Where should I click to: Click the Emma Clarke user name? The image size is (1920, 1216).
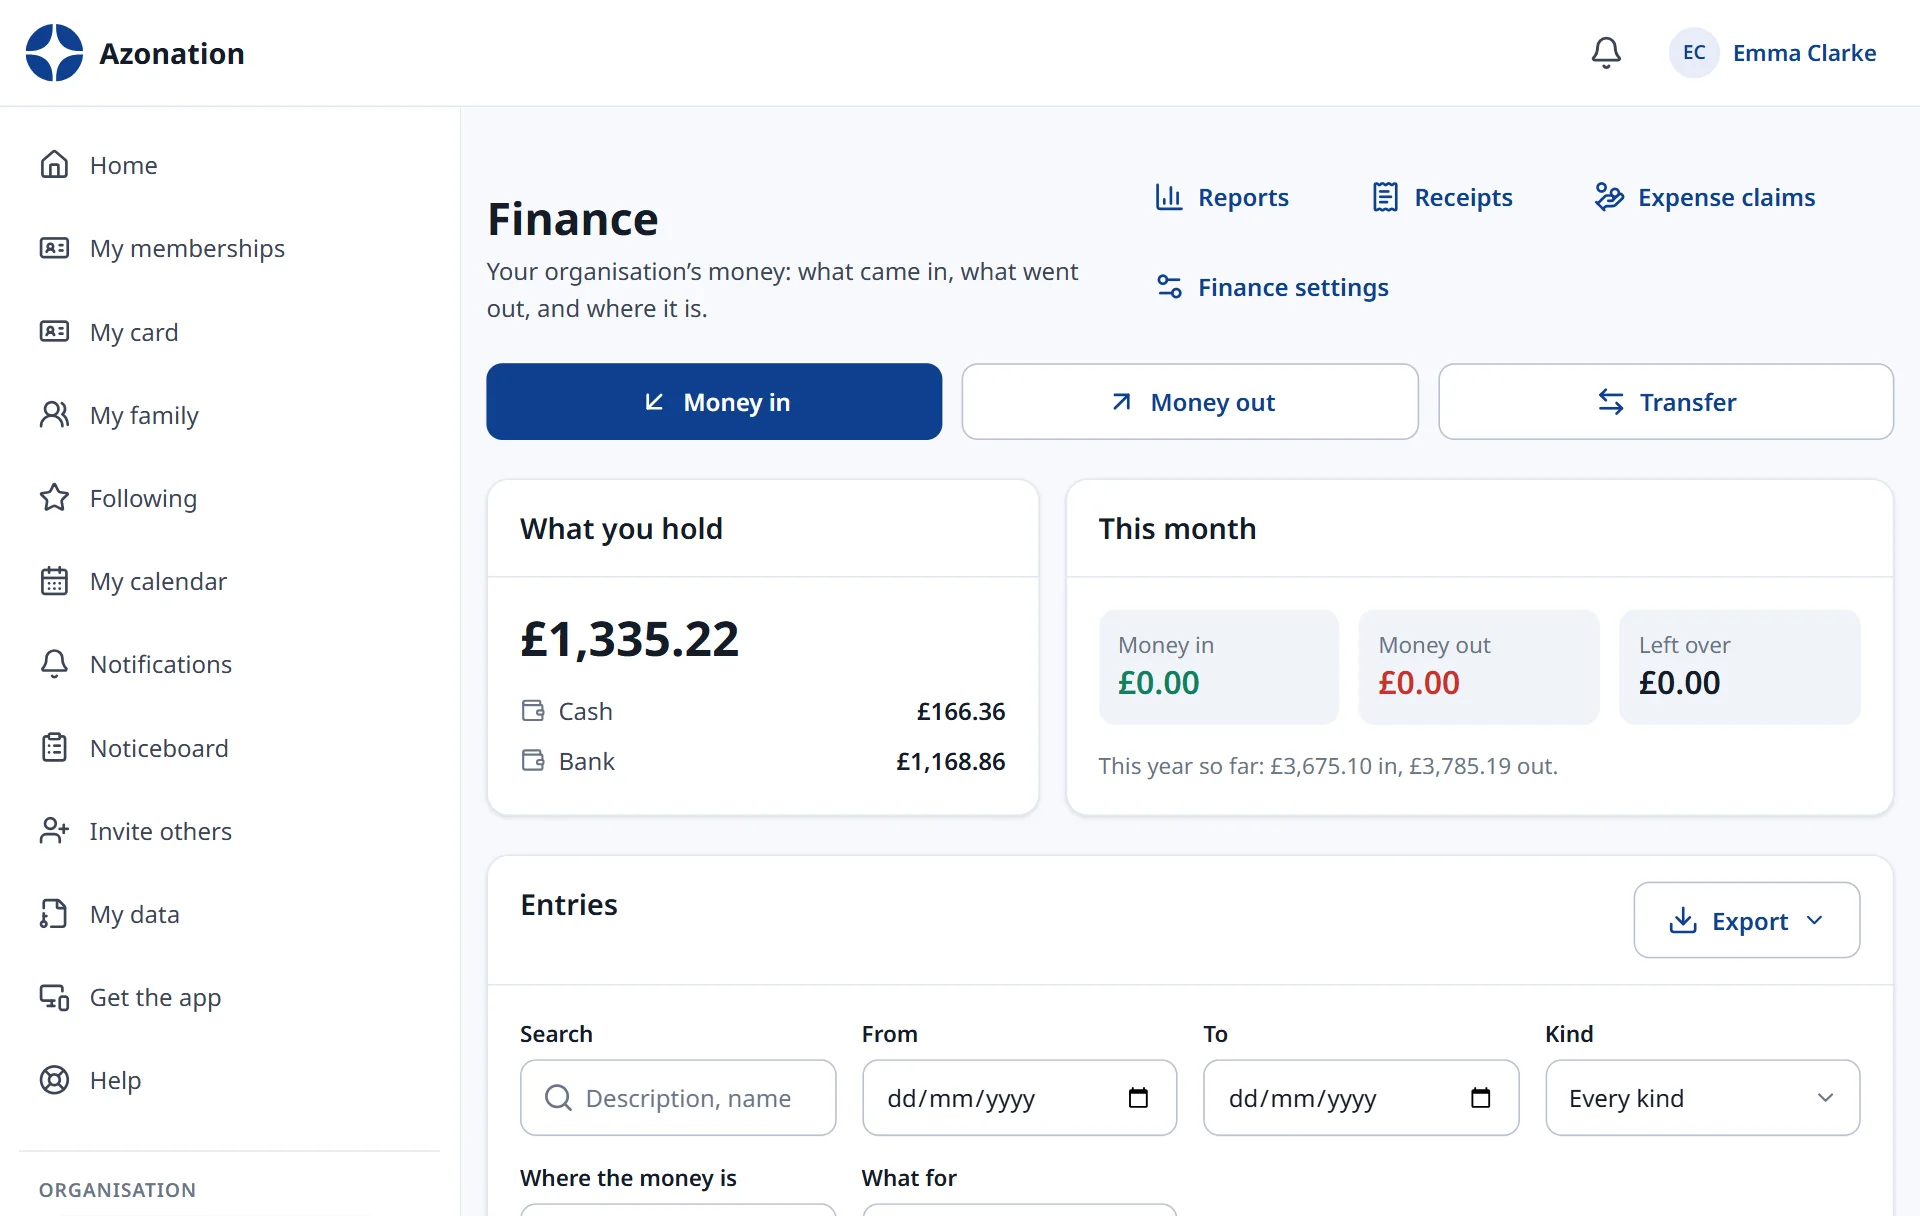[x=1804, y=53]
